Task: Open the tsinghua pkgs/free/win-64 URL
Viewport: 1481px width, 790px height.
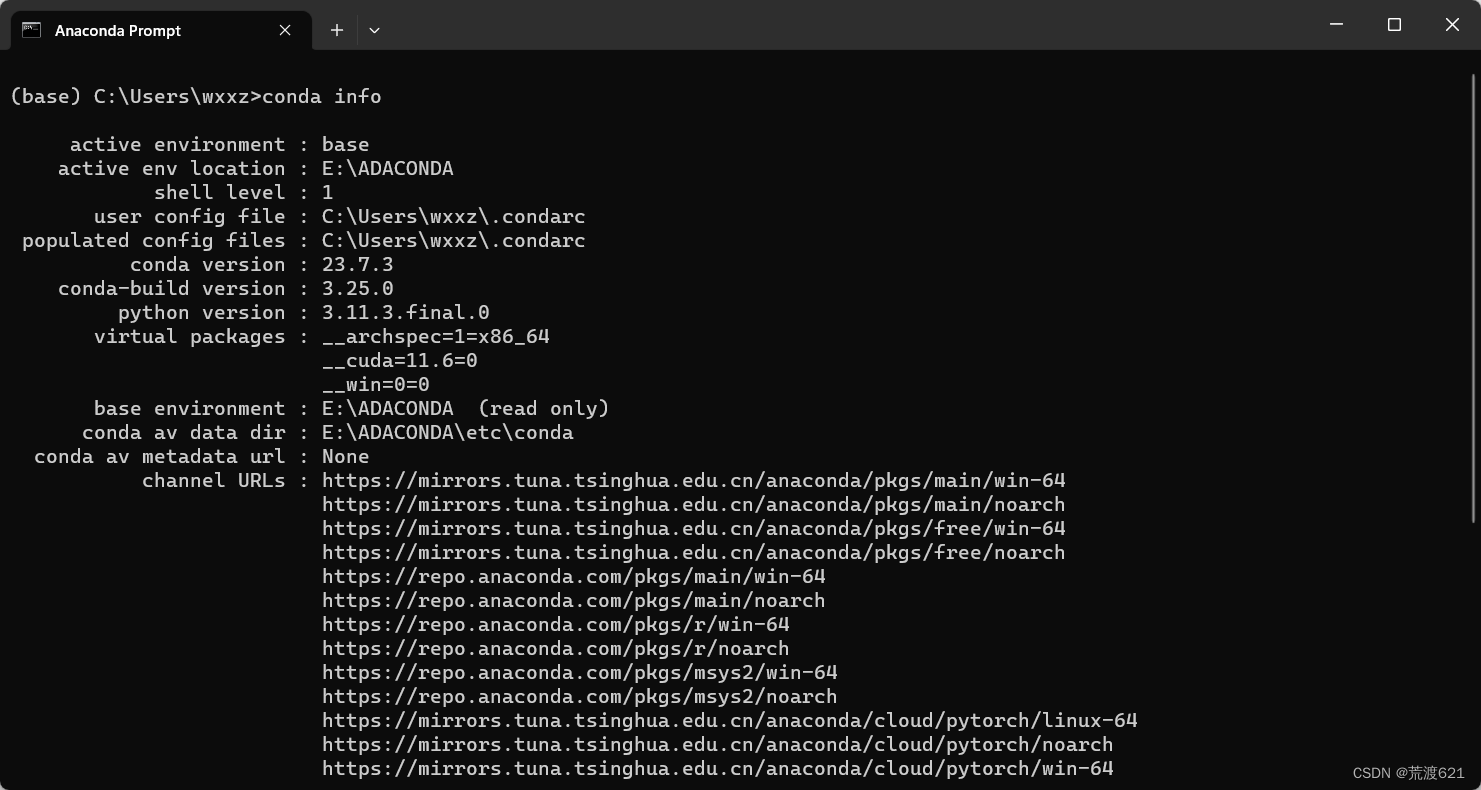Action: pyautogui.click(x=693, y=528)
